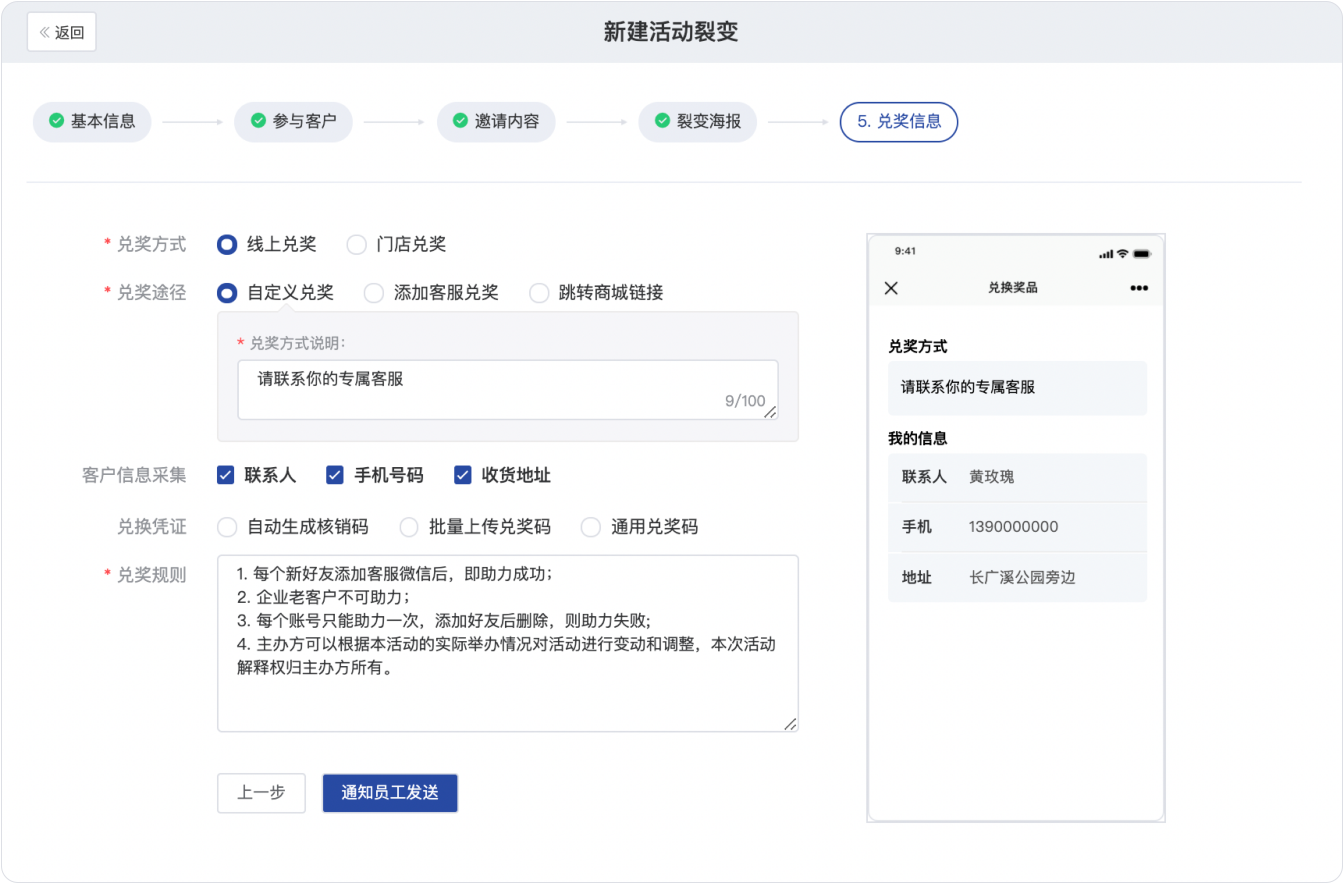1344x884 pixels.
Task: Click the 新建活动裂变 page title
Action: coord(671,32)
